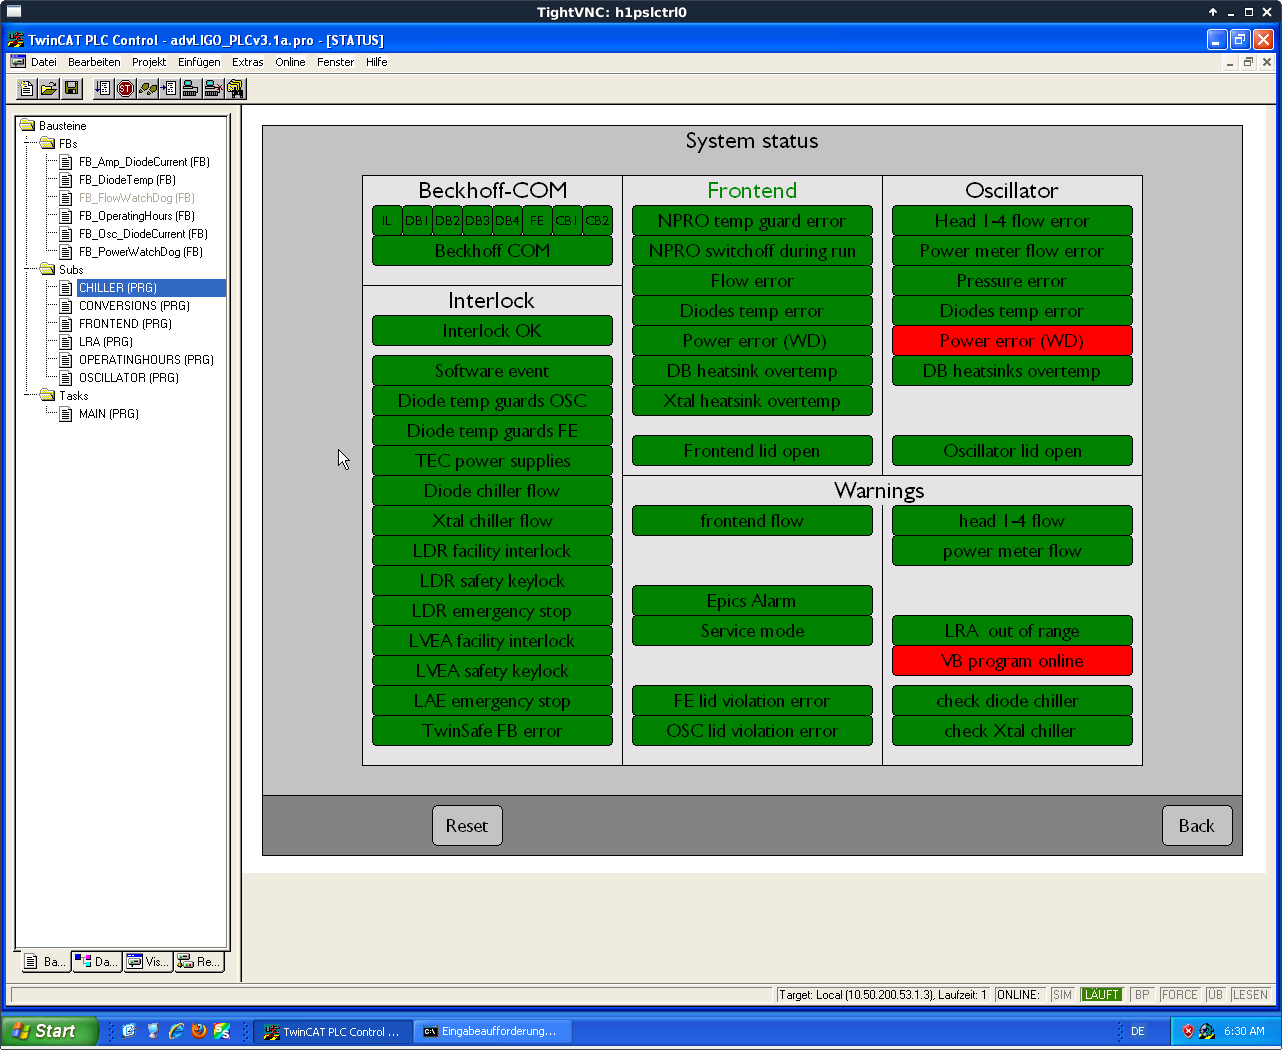Click the green LÄUFT status bar indicator
Image resolution: width=1282 pixels, height=1050 pixels.
tap(1101, 995)
